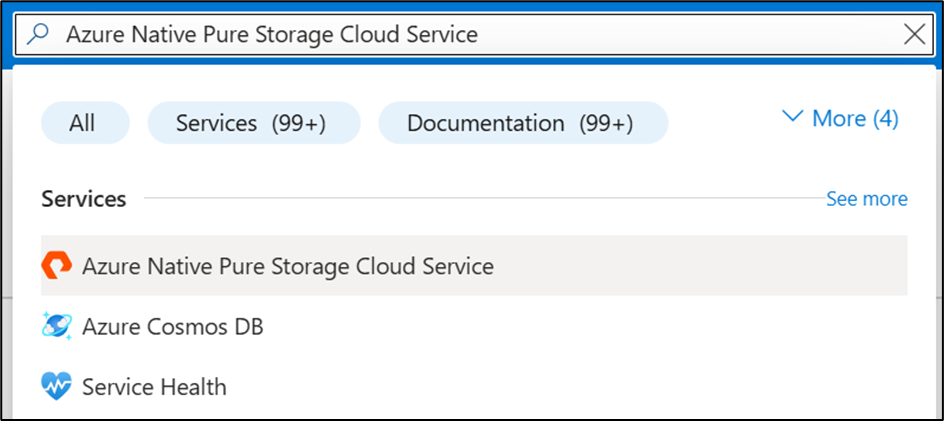Viewport: 944px width, 421px height.
Task: Choose the Azure Cosmos DB result
Action: (x=173, y=326)
